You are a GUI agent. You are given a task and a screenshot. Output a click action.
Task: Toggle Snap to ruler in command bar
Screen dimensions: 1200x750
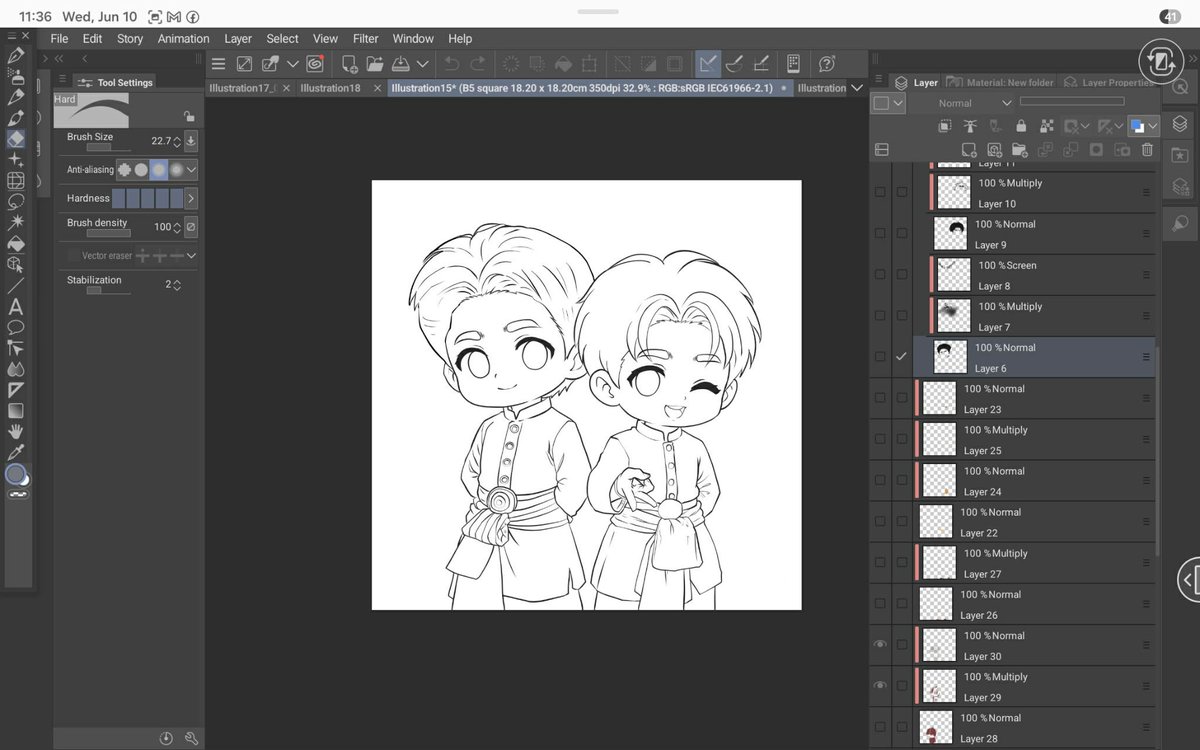tap(708, 64)
